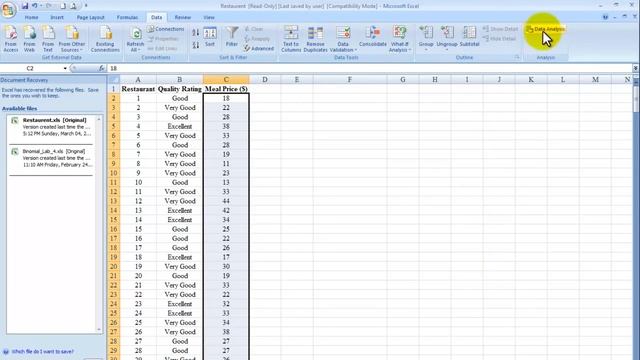Image resolution: width=640 pixels, height=360 pixels.
Task: Expand the Ungroup dropdown arrow
Action: (x=447, y=50)
